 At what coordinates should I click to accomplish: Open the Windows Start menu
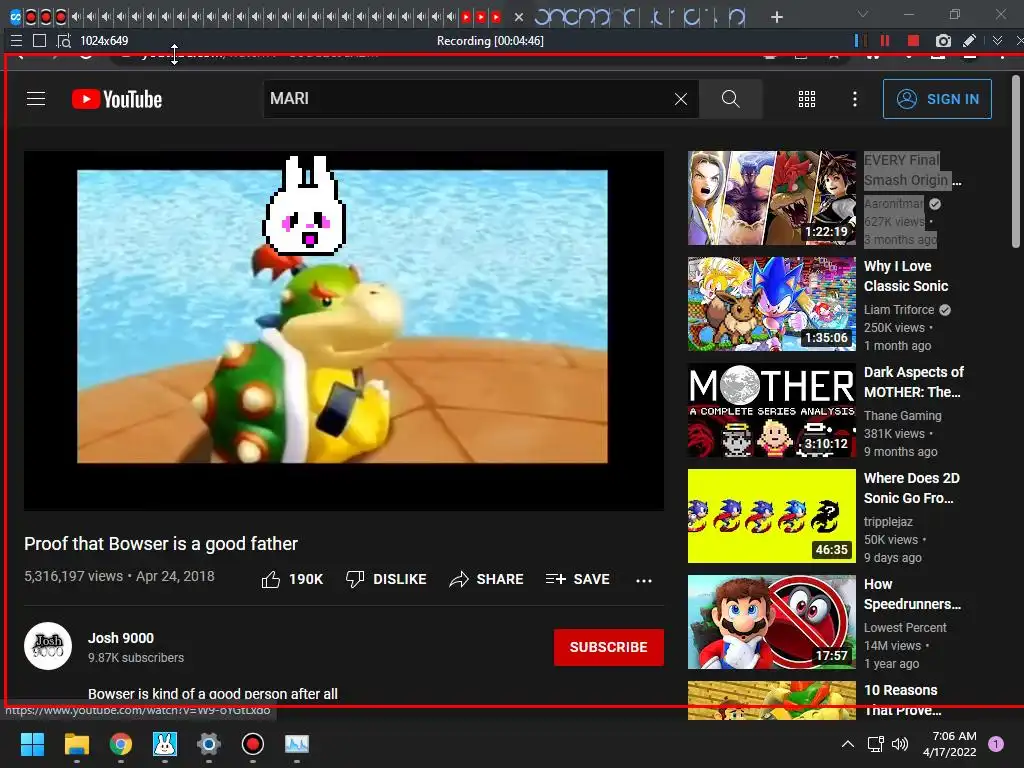(x=33, y=744)
